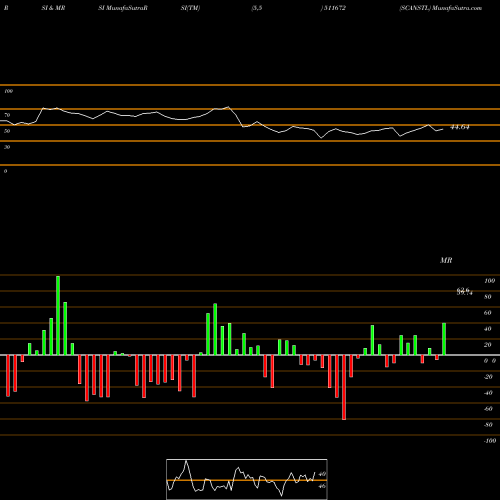Click the 20 label on MR axis
Viewport: 500px width, 500px height.
[x=488, y=345]
